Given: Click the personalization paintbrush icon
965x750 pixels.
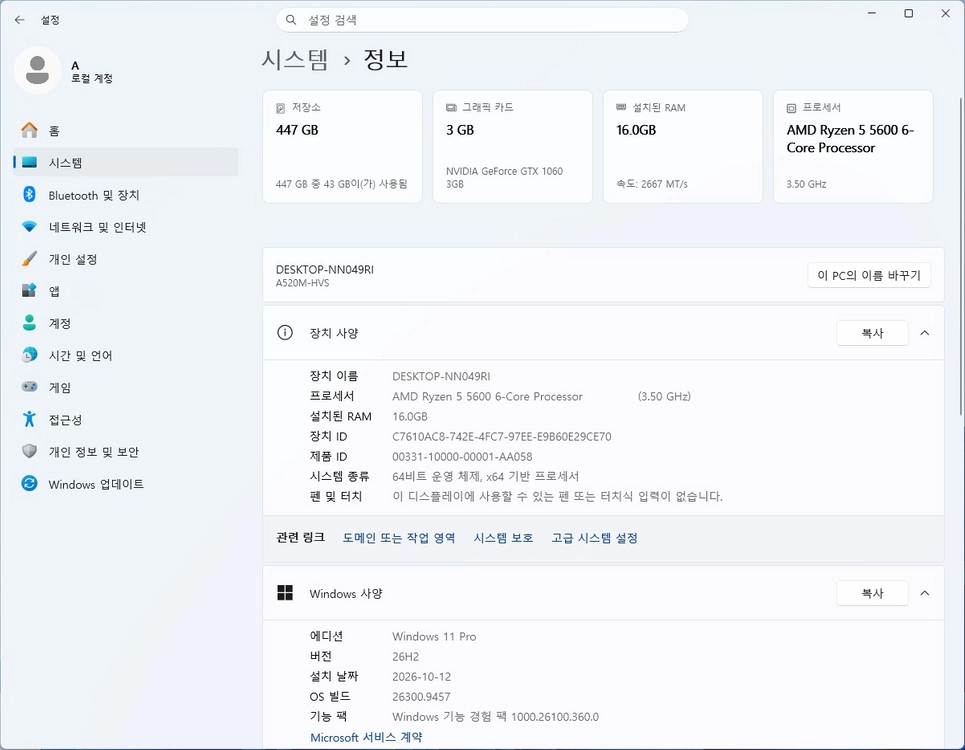Looking at the screenshot, I should (29, 259).
